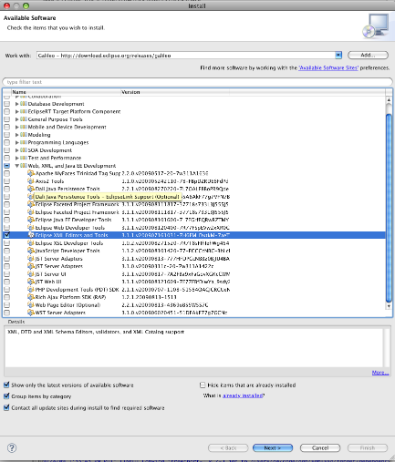Image resolution: width=395 pixels, height=462 pixels.
Task: Click the Test and Performance category icon
Action: pyautogui.click(x=23, y=158)
